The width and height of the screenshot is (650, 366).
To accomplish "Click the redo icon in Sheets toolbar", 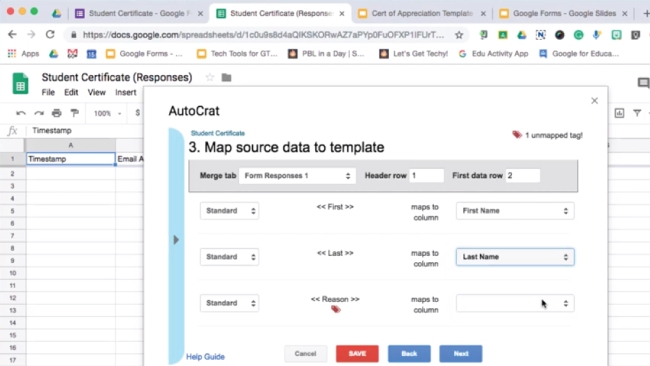I will coord(39,113).
